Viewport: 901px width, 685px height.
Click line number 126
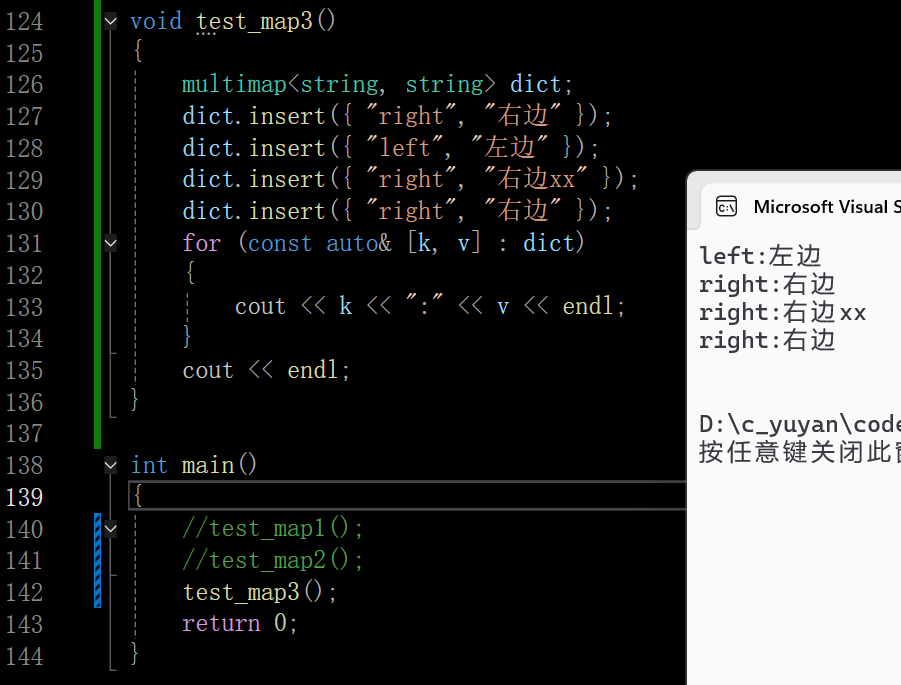click(24, 85)
